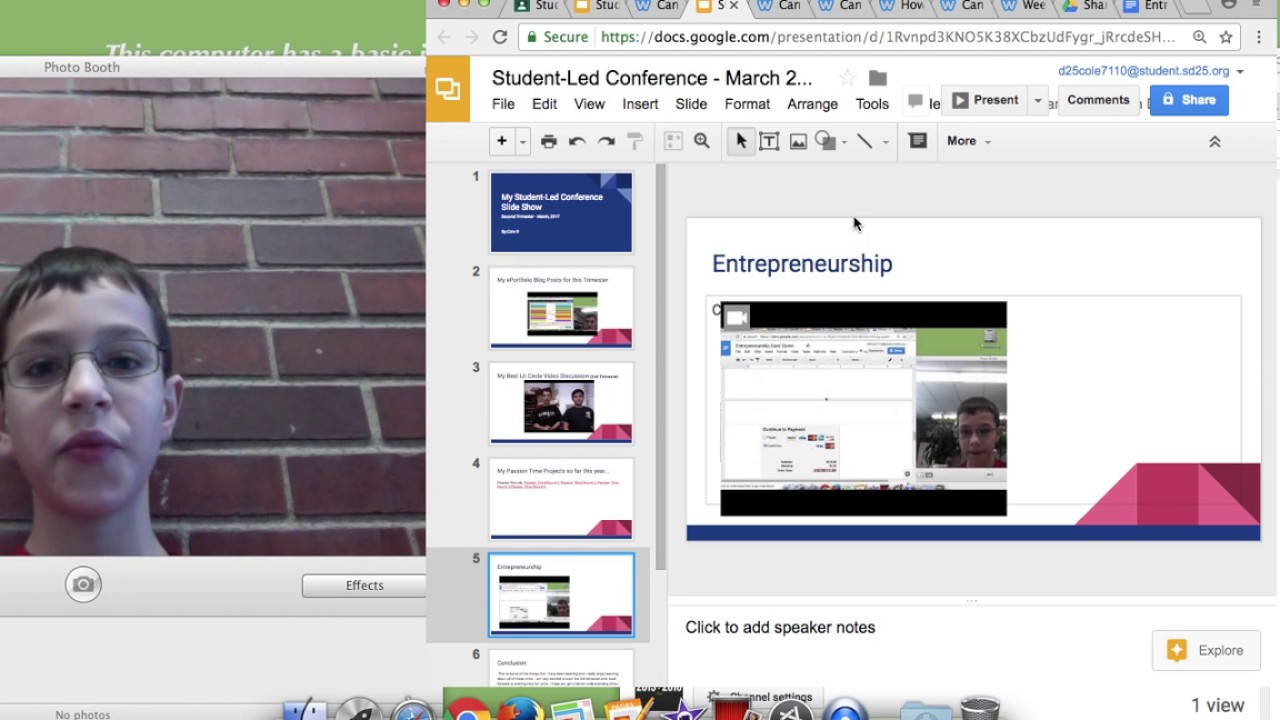Select the zoom magnifier tool
The image size is (1280, 720).
(x=702, y=141)
